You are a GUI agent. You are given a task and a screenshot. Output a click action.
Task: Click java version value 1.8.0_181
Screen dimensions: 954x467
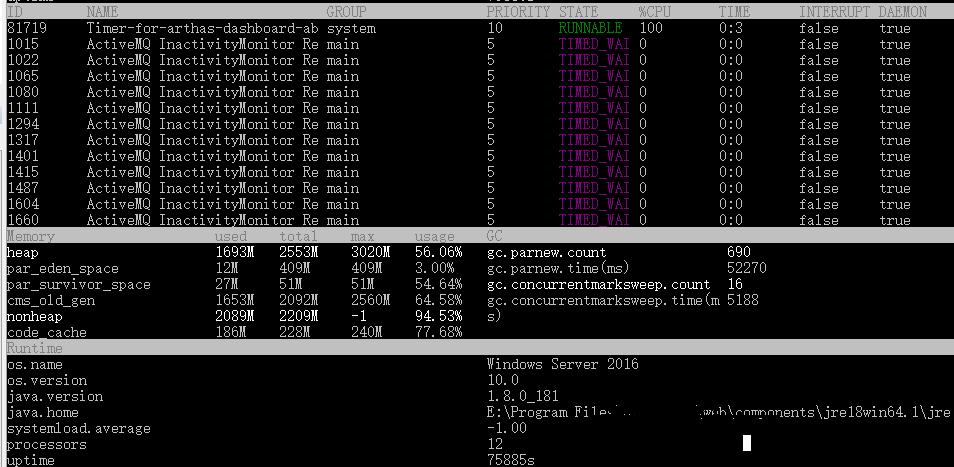(523, 396)
